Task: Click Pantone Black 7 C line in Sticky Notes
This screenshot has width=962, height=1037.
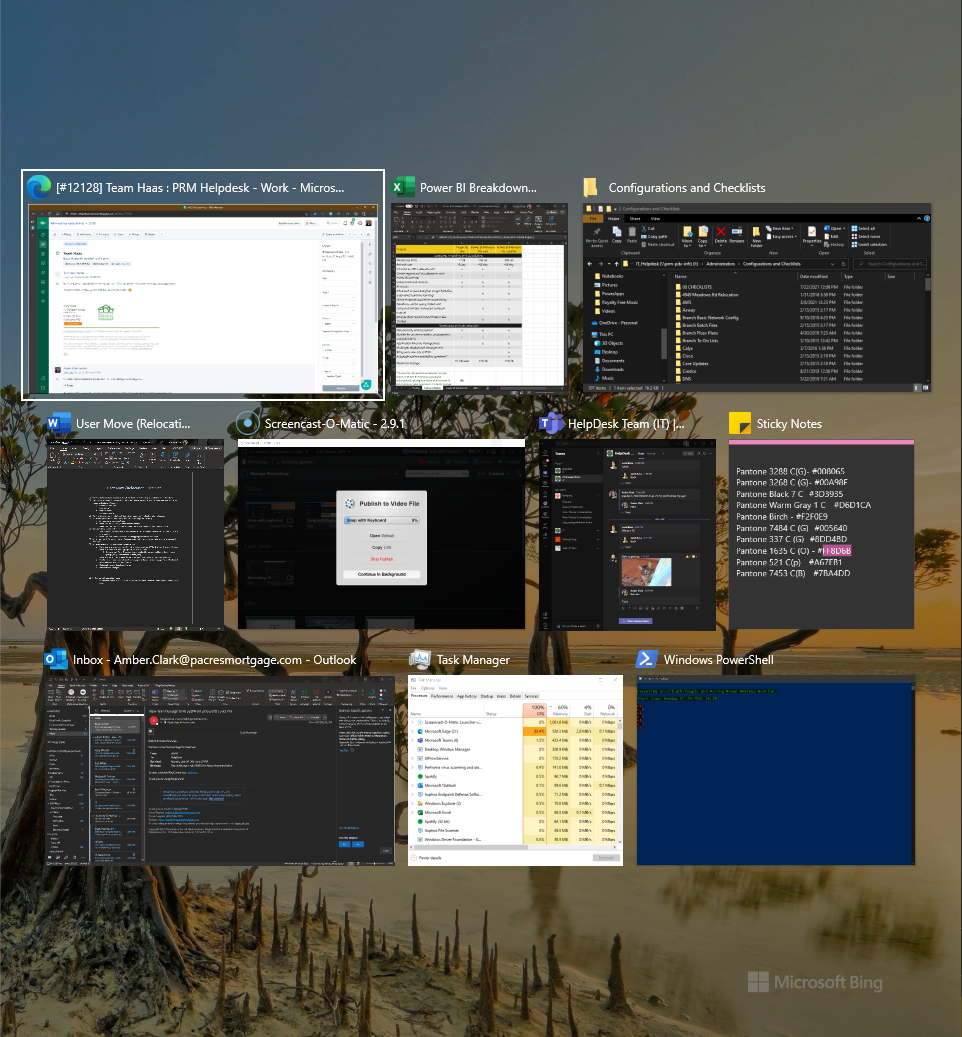Action: [789, 493]
